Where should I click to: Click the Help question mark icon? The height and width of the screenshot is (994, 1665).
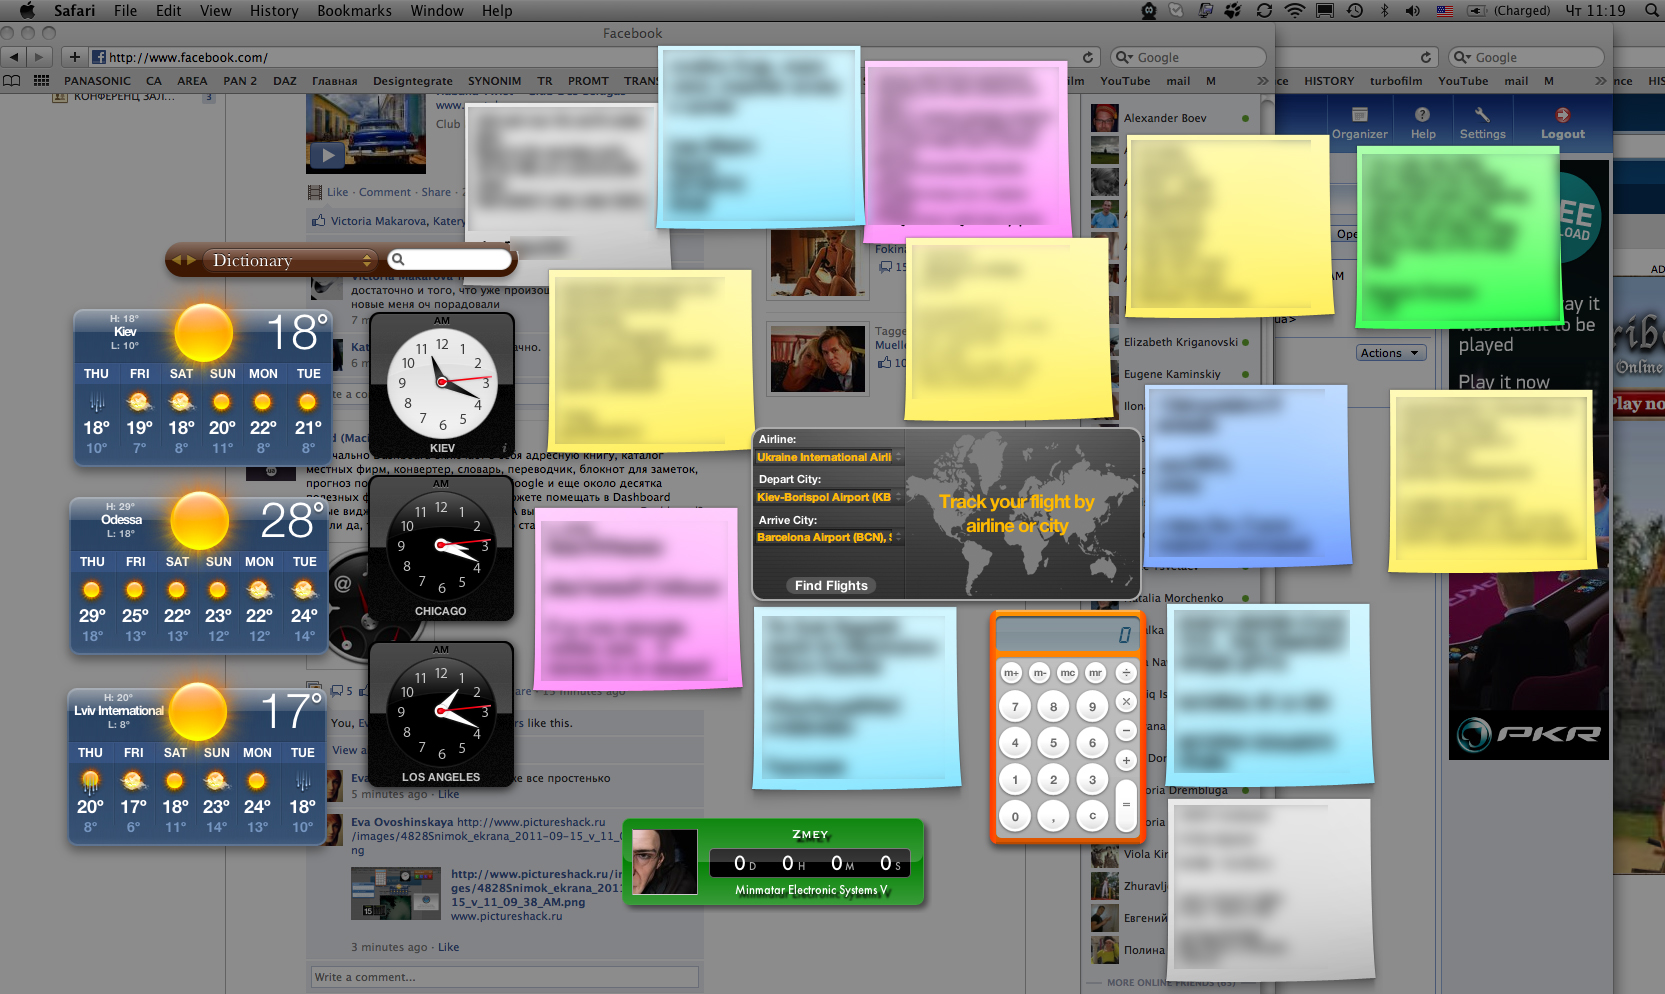(x=1422, y=115)
